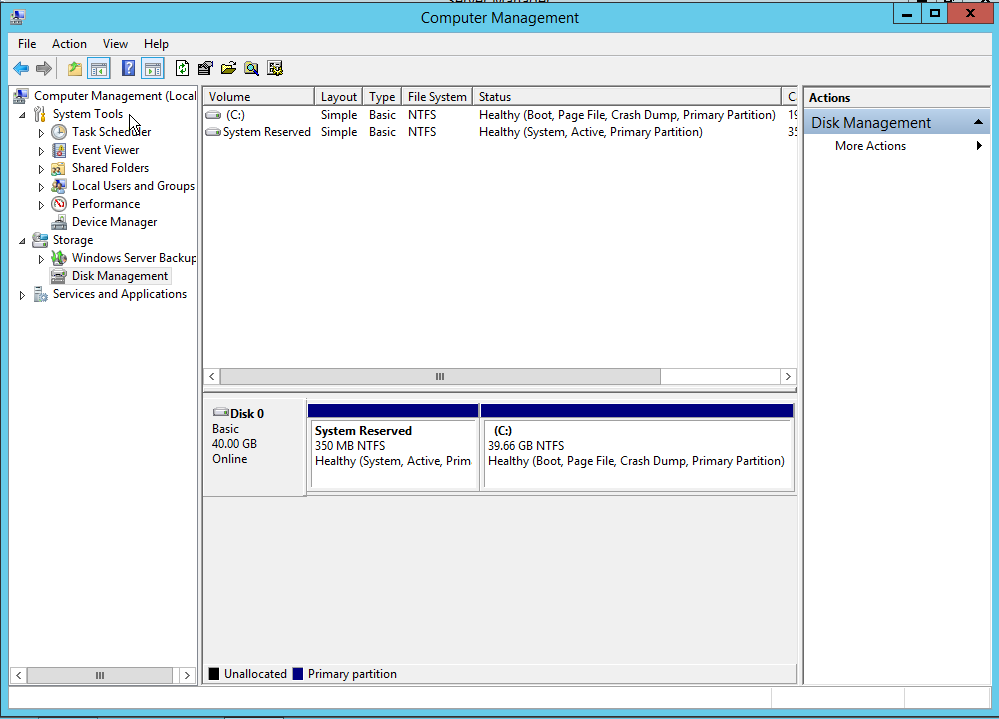Click the open folder toolbar icon
999x719 pixels.
coord(228,69)
